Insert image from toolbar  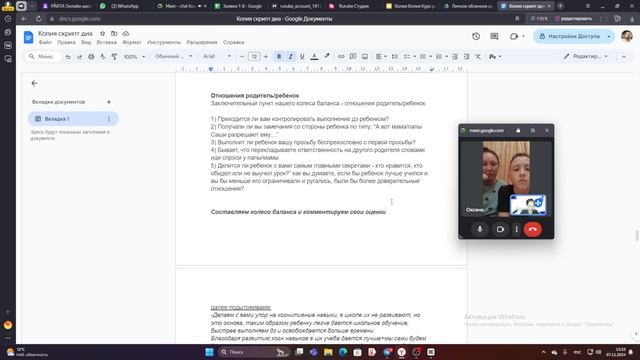click(365, 56)
